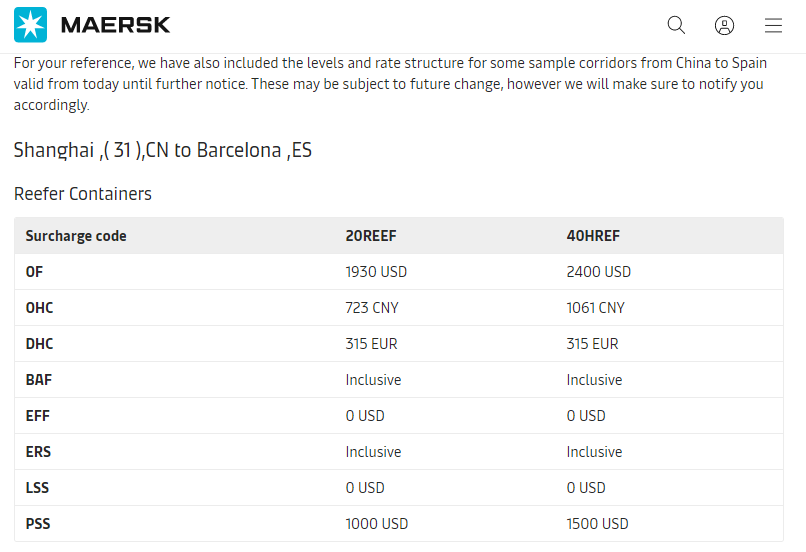Open the hamburger menu icon
Image resolution: width=806 pixels, height=552 pixels.
point(773,25)
